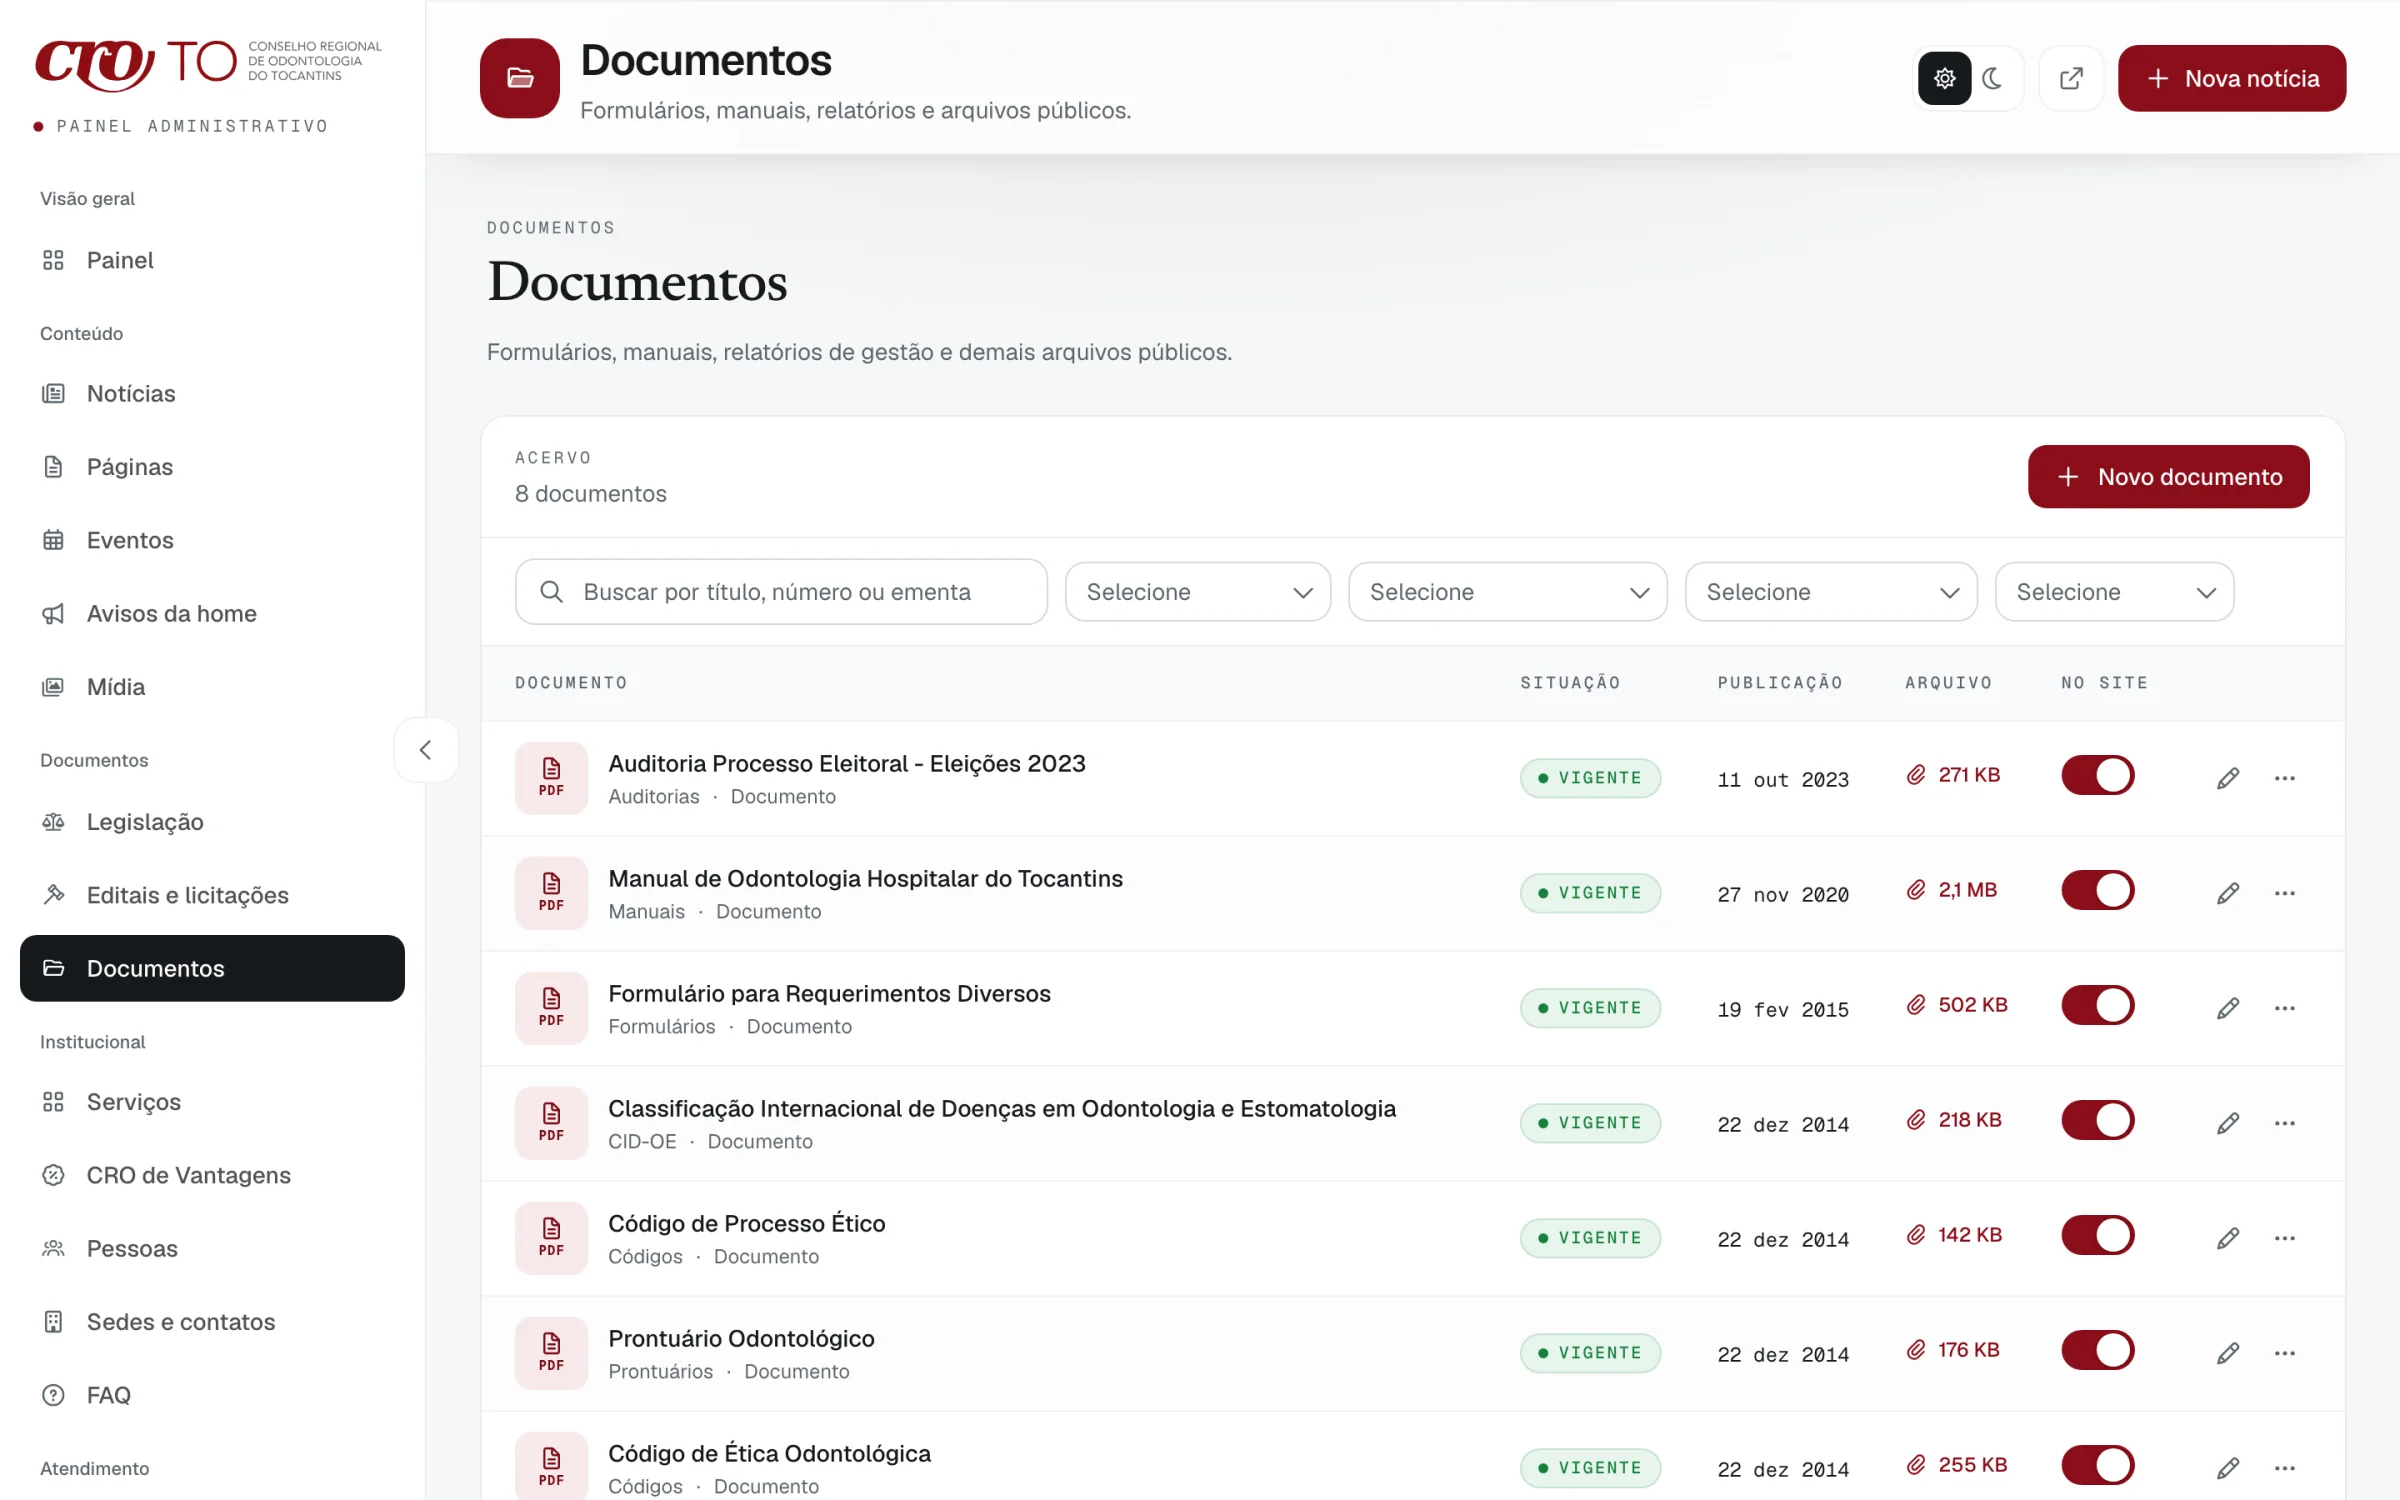2400x1500 pixels.
Task: Toggle Código de Processo Ético site switch
Action: (x=2098, y=1236)
